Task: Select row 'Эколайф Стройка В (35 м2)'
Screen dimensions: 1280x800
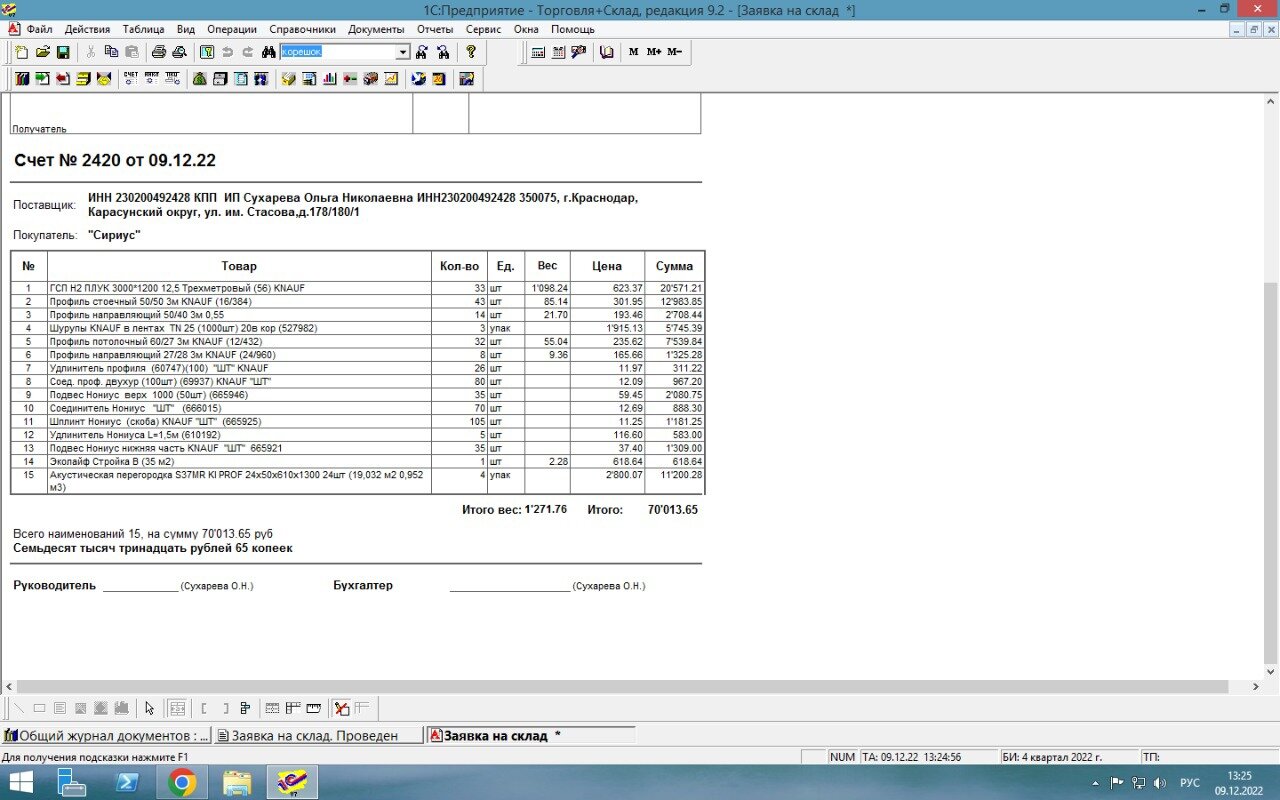Action: click(357, 462)
